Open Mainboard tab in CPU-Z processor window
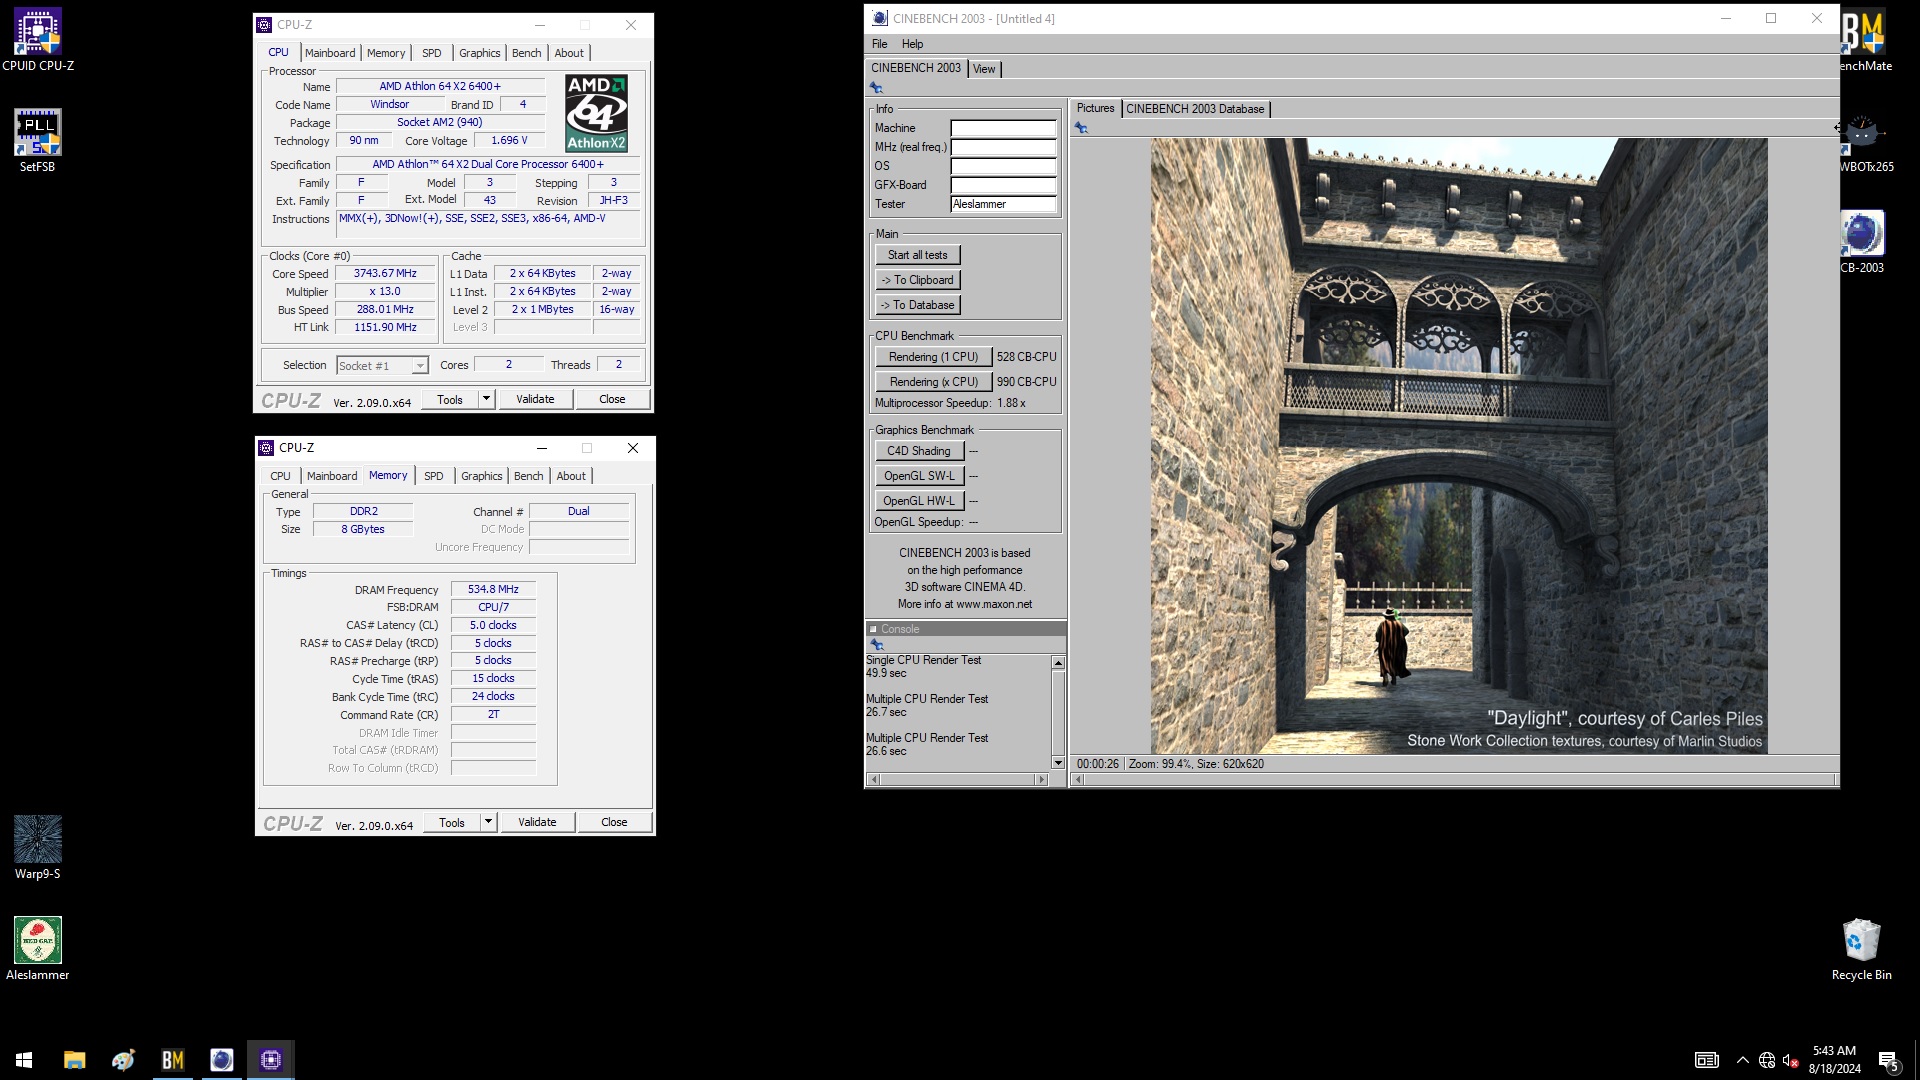Screen dimensions: 1920x1080 click(x=330, y=53)
